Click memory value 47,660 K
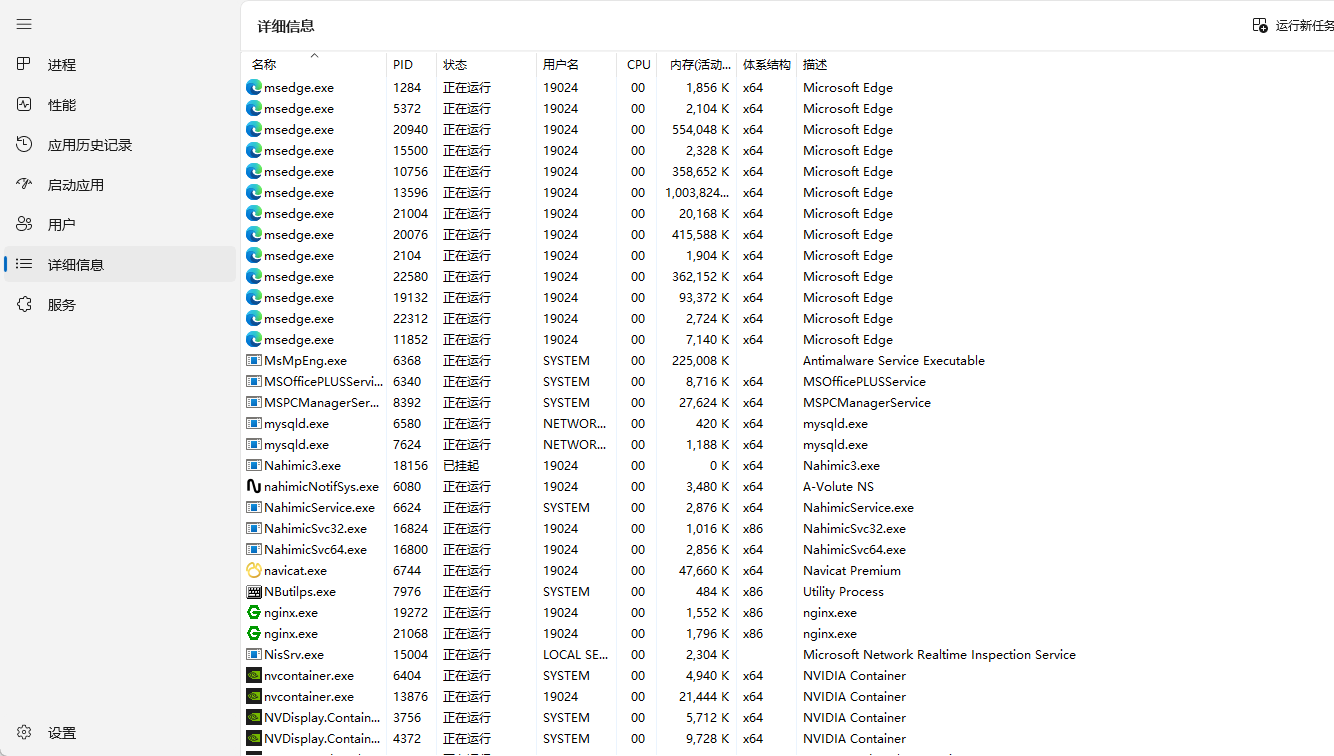This screenshot has width=1334, height=756. 704,570
